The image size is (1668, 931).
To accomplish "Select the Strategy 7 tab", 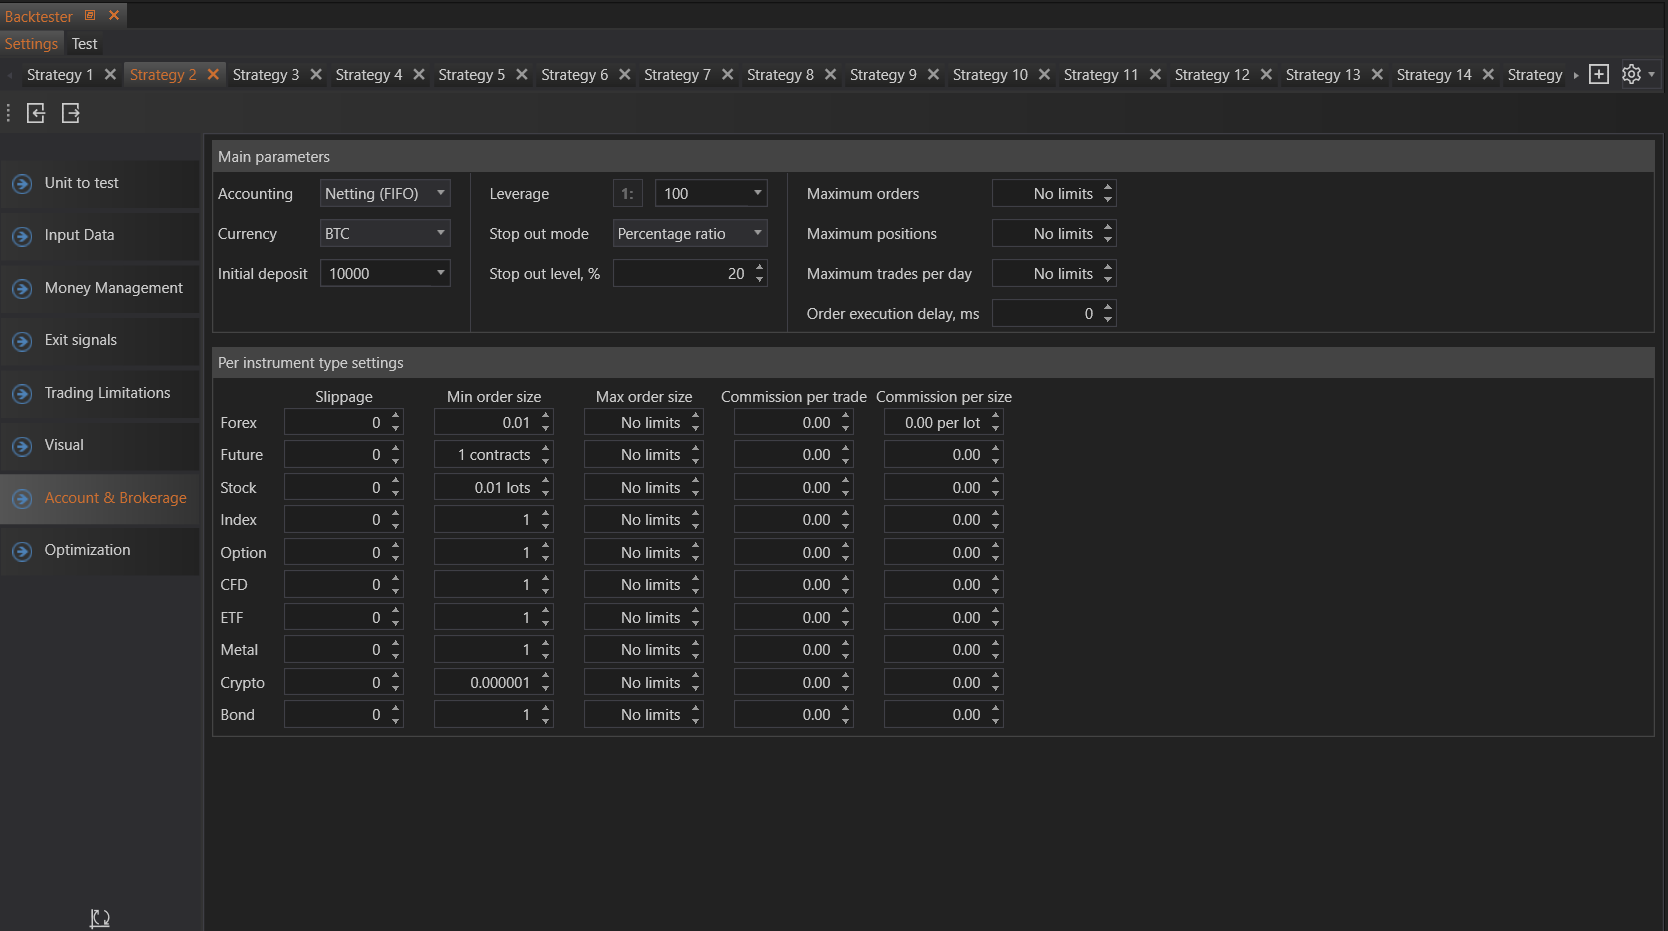I will click(x=677, y=75).
